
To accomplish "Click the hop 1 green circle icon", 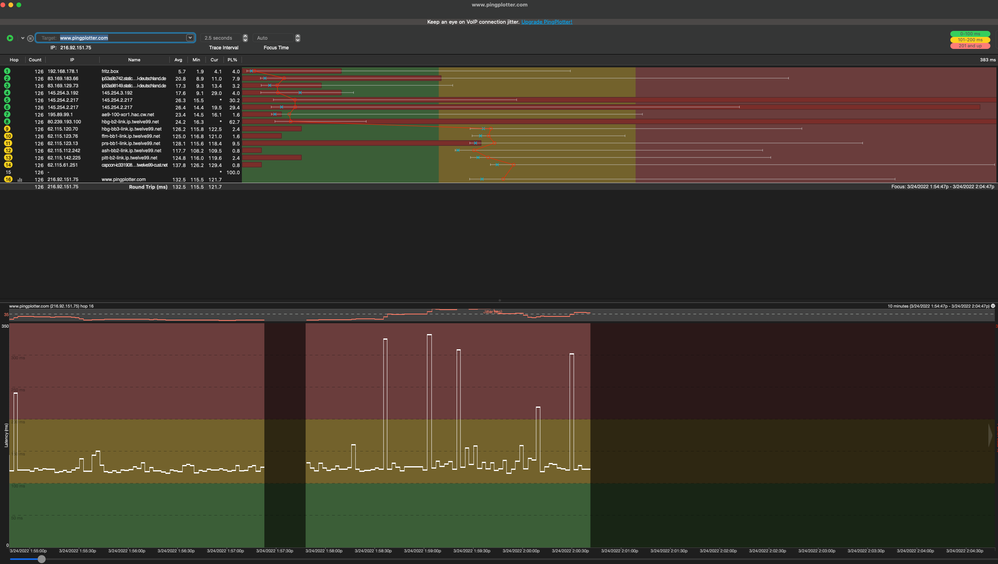I will click(8, 72).
